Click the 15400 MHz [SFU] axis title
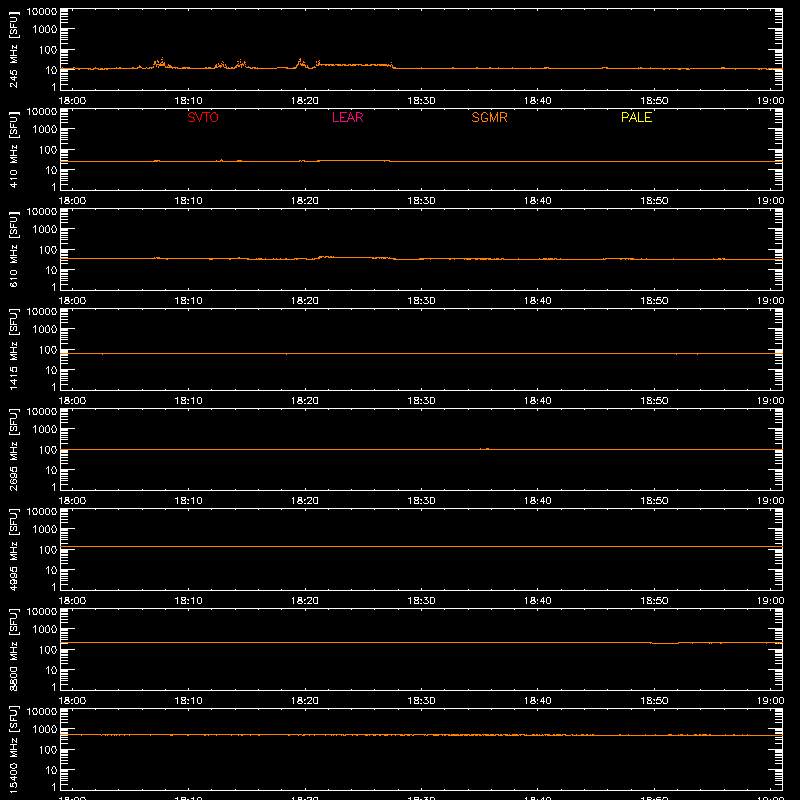The height and width of the screenshot is (800, 800). tap(13, 749)
